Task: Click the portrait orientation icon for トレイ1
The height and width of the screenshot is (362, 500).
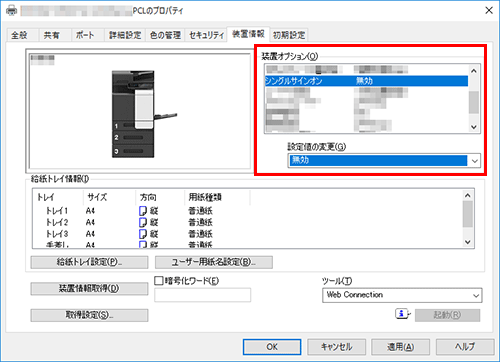Action: [143, 211]
